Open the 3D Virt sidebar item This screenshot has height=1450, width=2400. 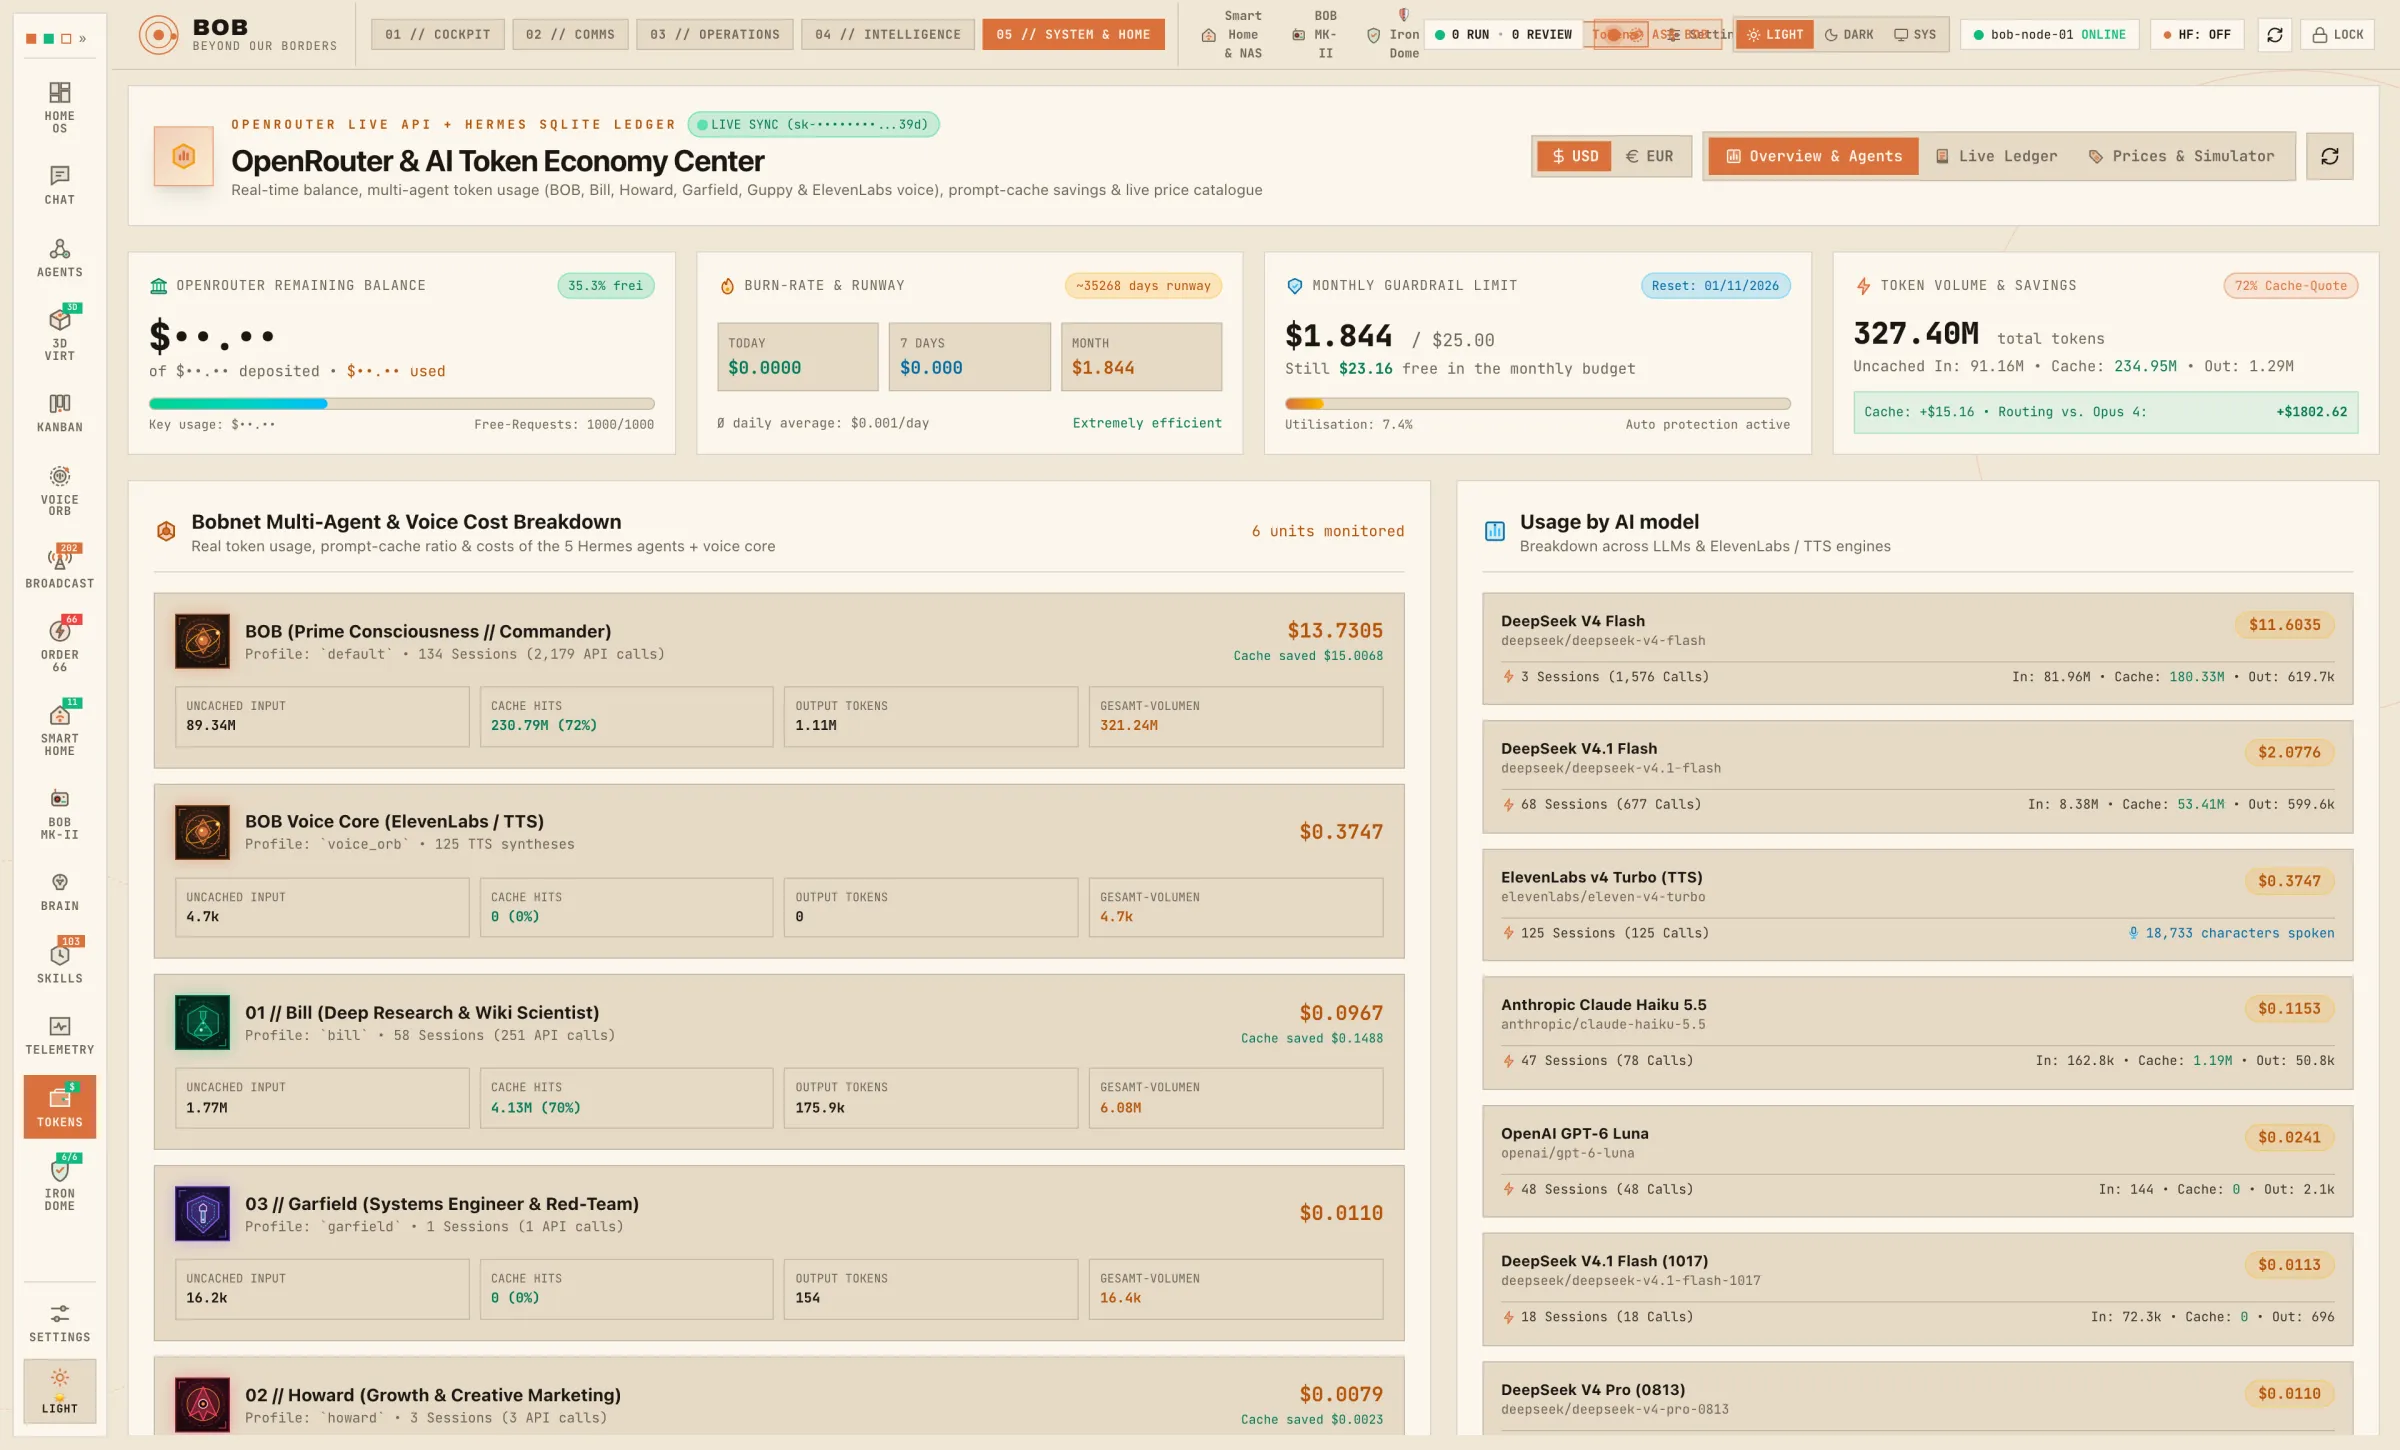tap(59, 335)
